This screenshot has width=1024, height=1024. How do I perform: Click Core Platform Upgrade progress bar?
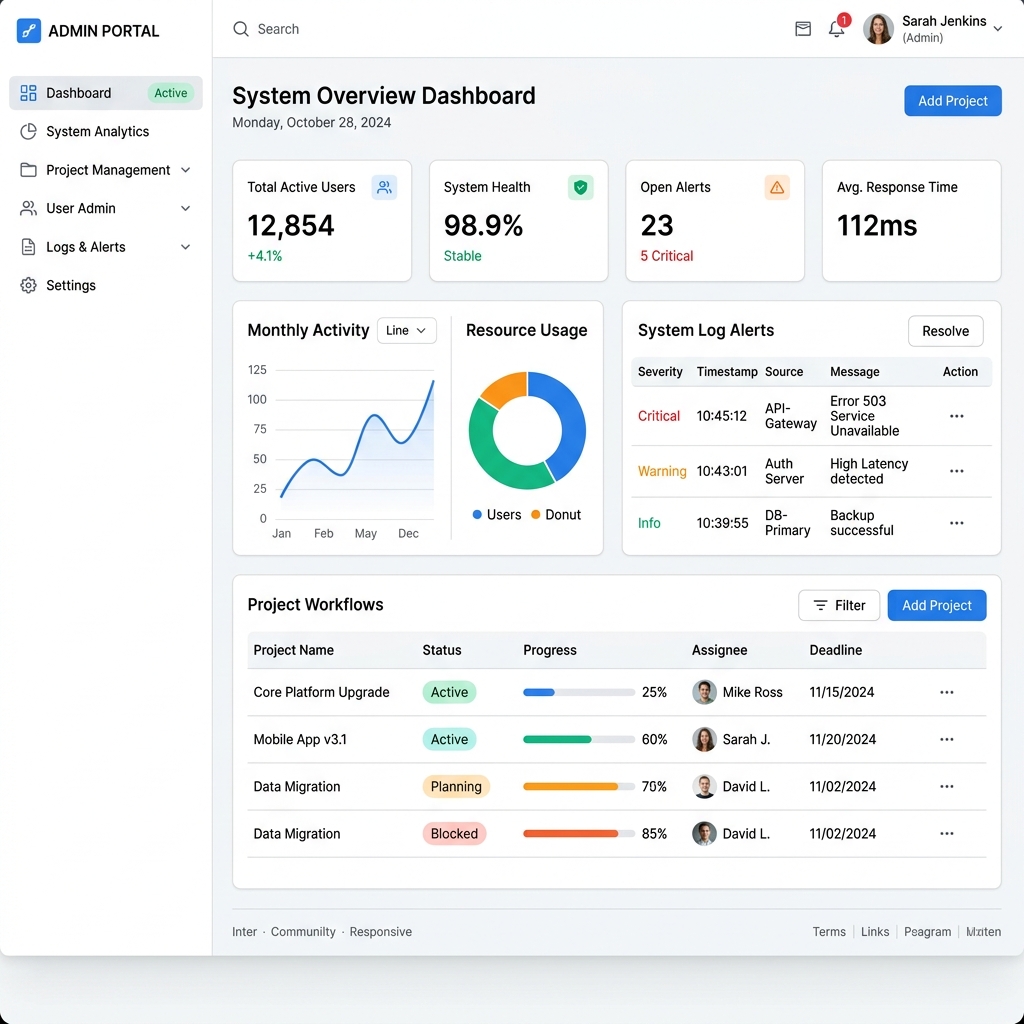pyautogui.click(x=579, y=692)
